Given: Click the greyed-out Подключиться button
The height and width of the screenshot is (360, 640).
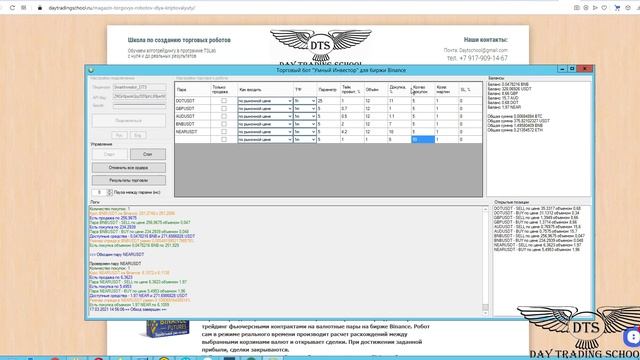Looking at the screenshot, I should pos(129,121).
